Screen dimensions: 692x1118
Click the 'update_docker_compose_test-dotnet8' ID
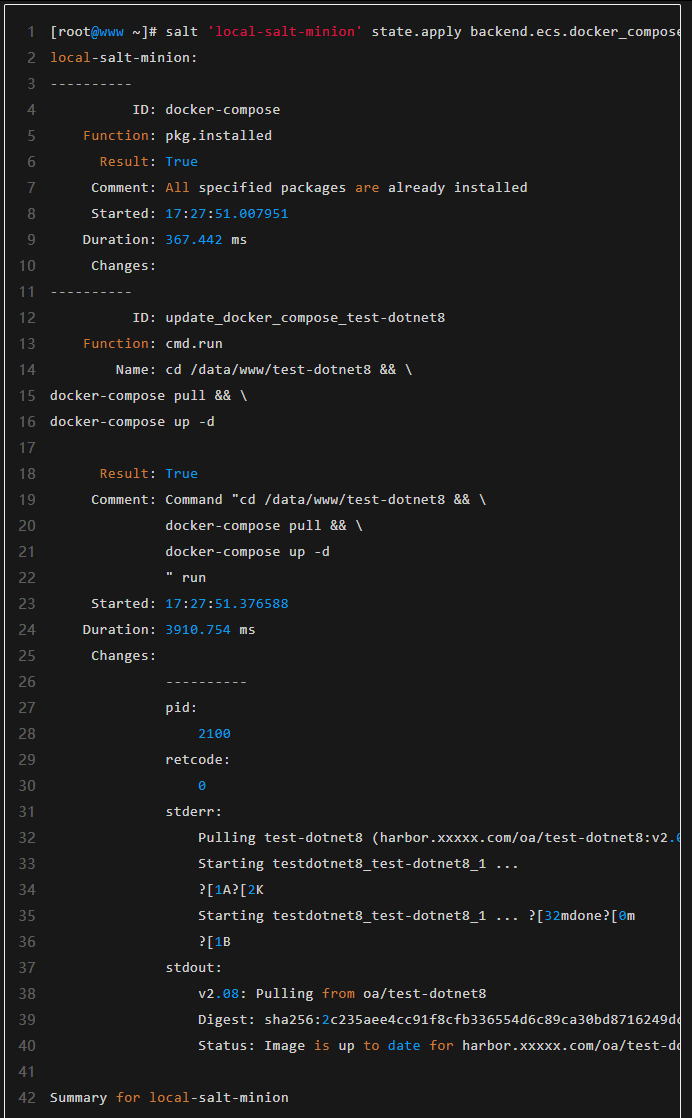304,318
